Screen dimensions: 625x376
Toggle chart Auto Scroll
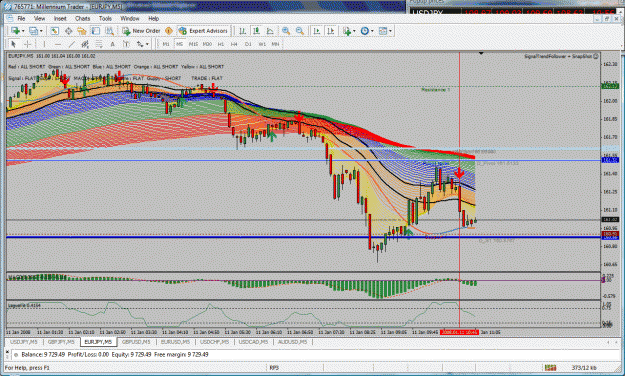click(x=317, y=31)
